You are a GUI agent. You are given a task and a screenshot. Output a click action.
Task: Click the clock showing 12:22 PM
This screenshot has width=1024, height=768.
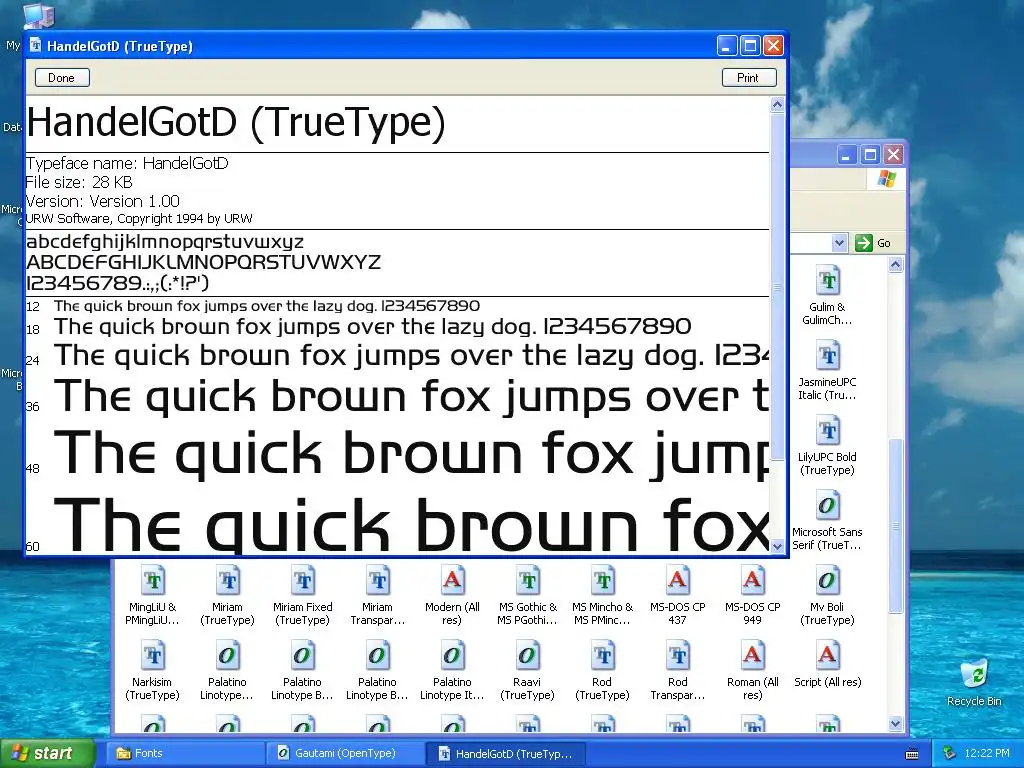click(x=987, y=754)
